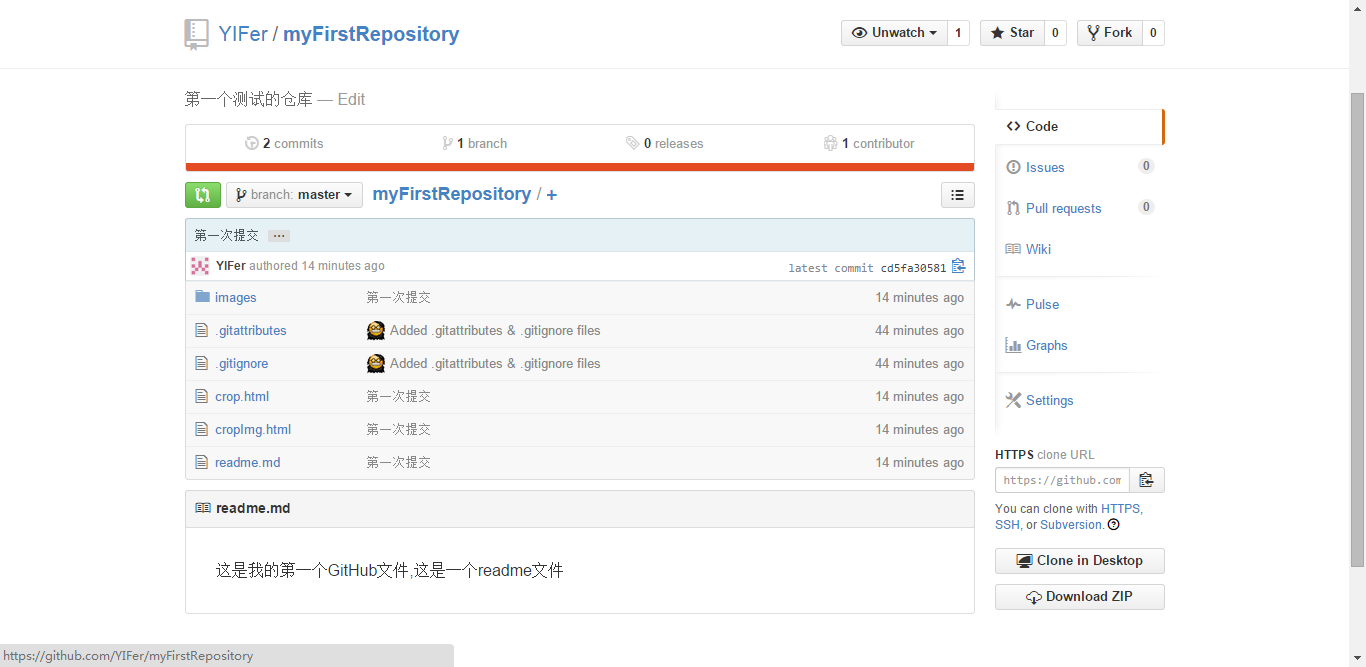The width and height of the screenshot is (1366, 667).
Task: Open the YIFer user link in header
Action: [x=243, y=34]
